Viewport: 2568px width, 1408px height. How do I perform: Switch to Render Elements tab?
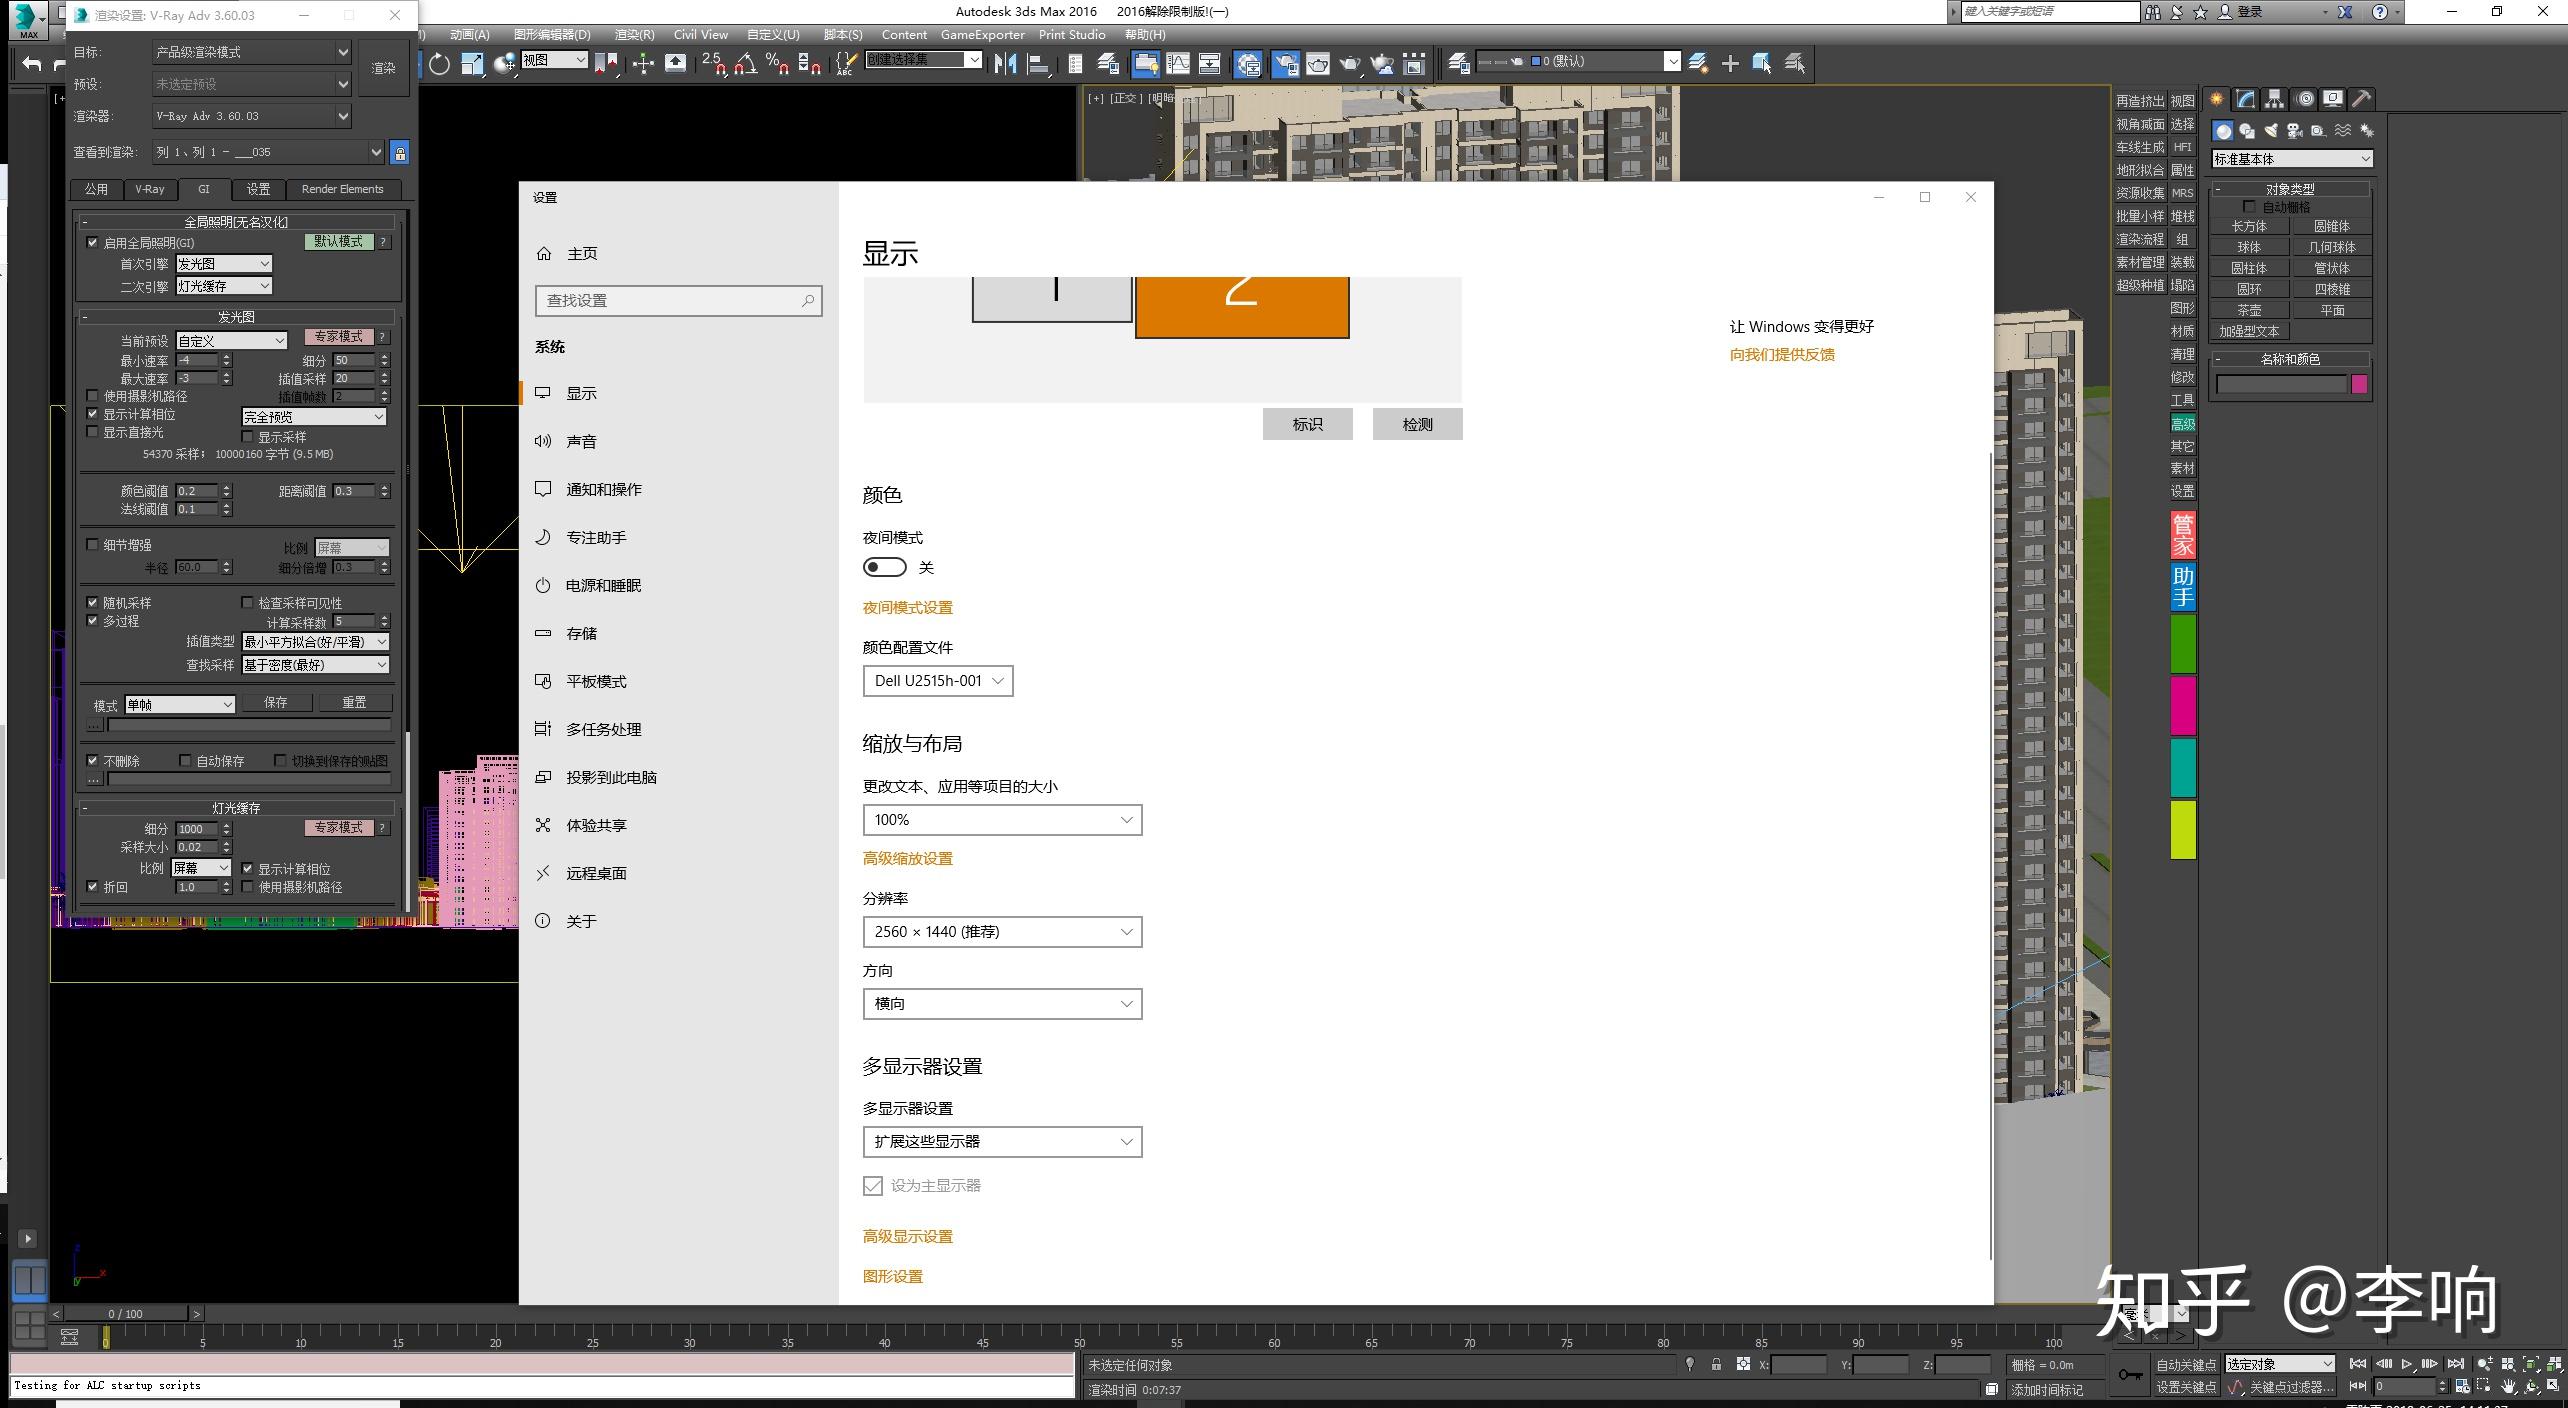342,189
